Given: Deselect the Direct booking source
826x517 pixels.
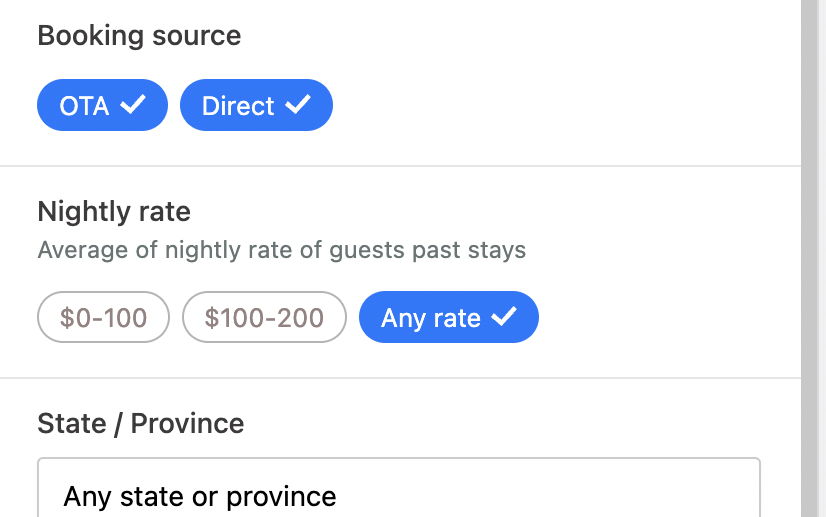Looking at the screenshot, I should coord(256,105).
